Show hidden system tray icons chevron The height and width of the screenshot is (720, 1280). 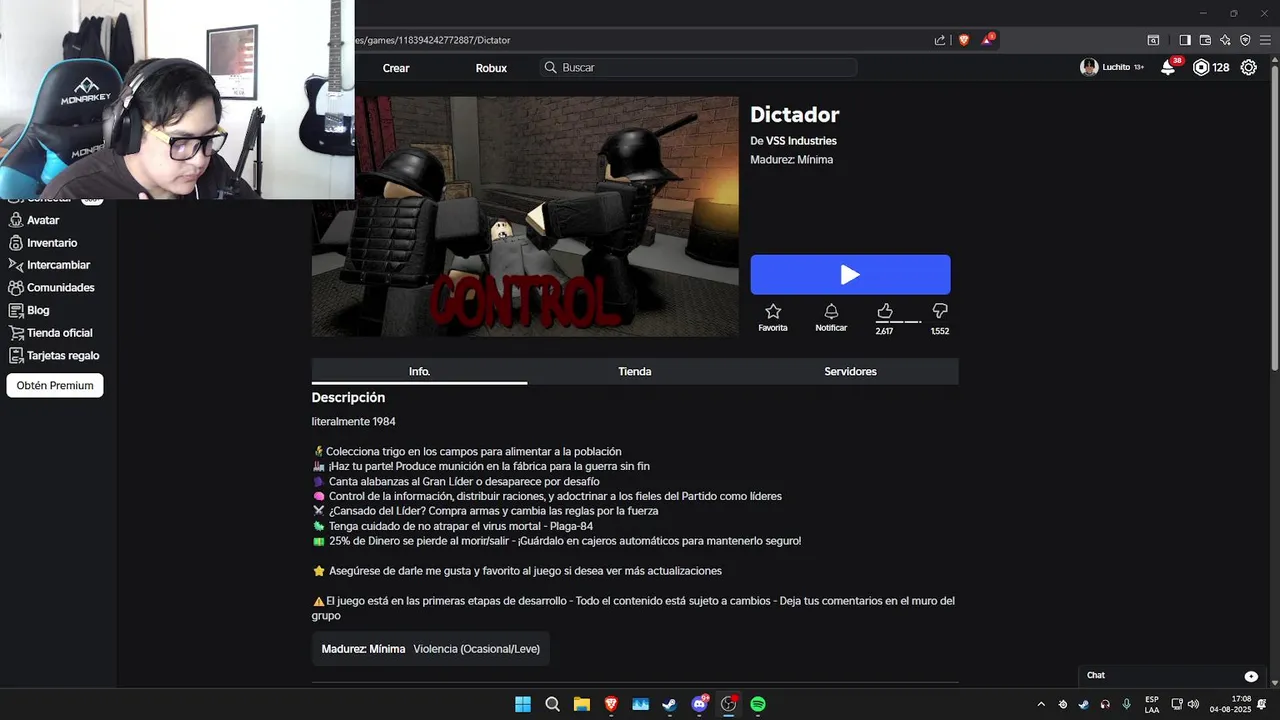click(1041, 704)
